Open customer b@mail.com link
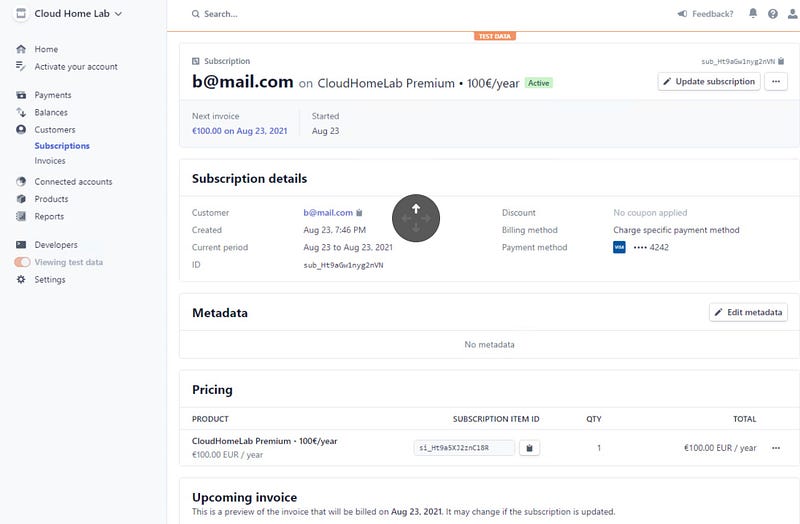The width and height of the screenshot is (800, 524). click(x=328, y=213)
